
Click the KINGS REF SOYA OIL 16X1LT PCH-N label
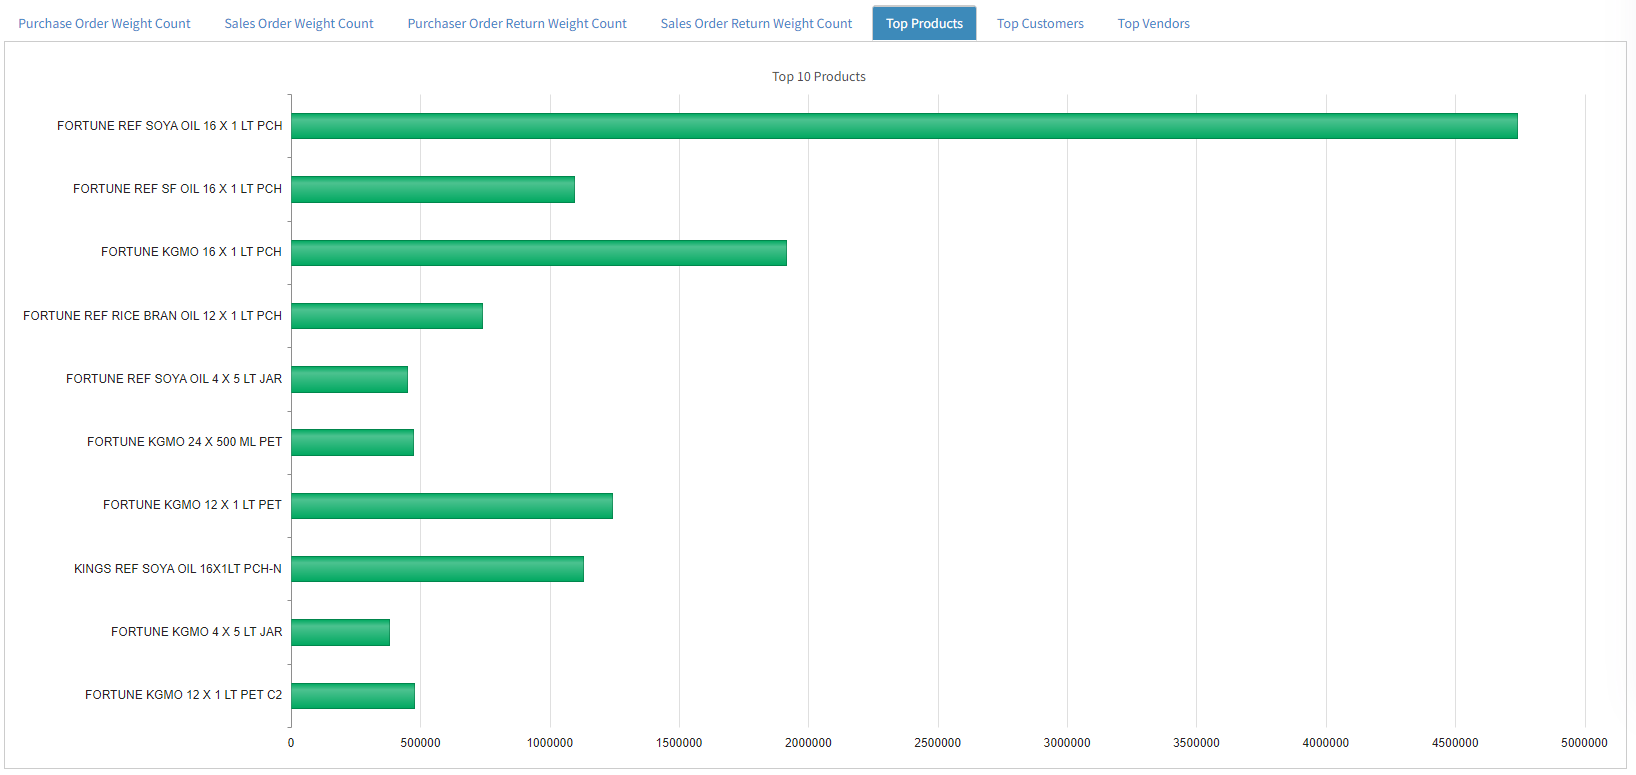pos(178,569)
